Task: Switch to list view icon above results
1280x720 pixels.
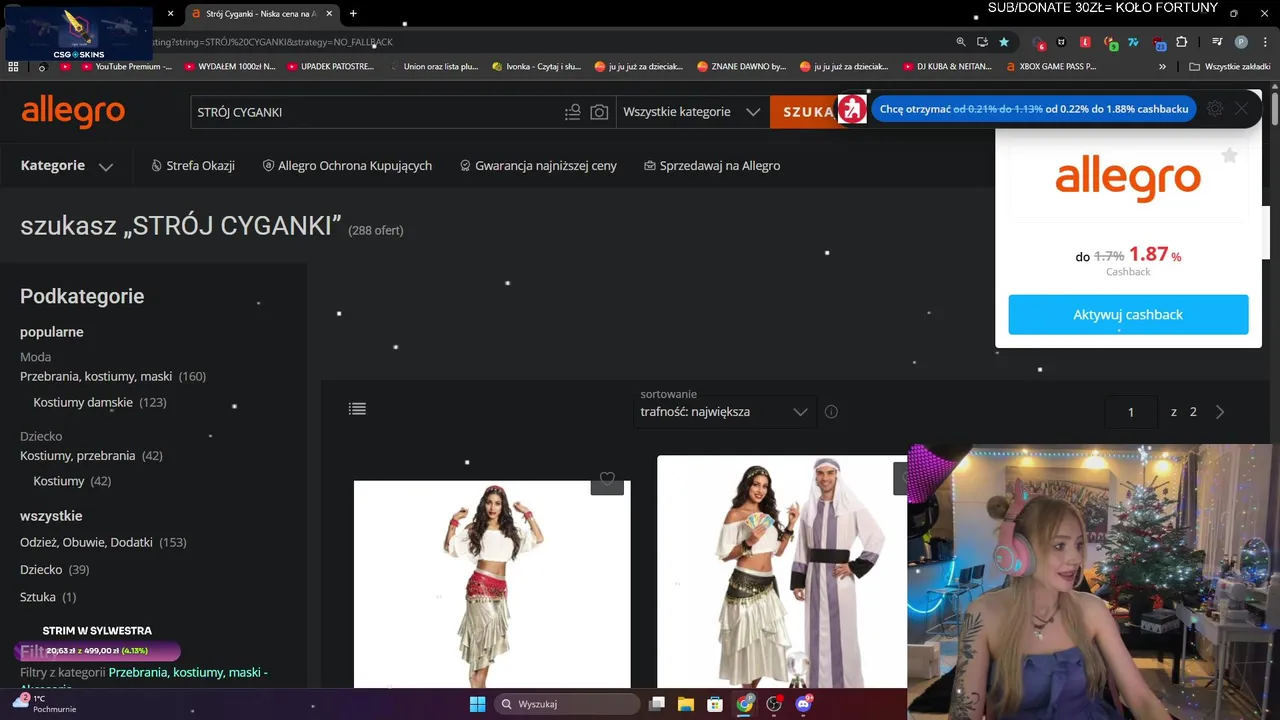Action: 357,409
